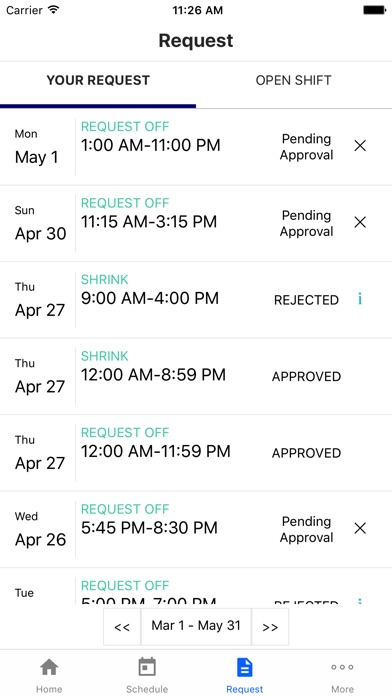Select the Sun Apr 30 request row

[x=196, y=223]
